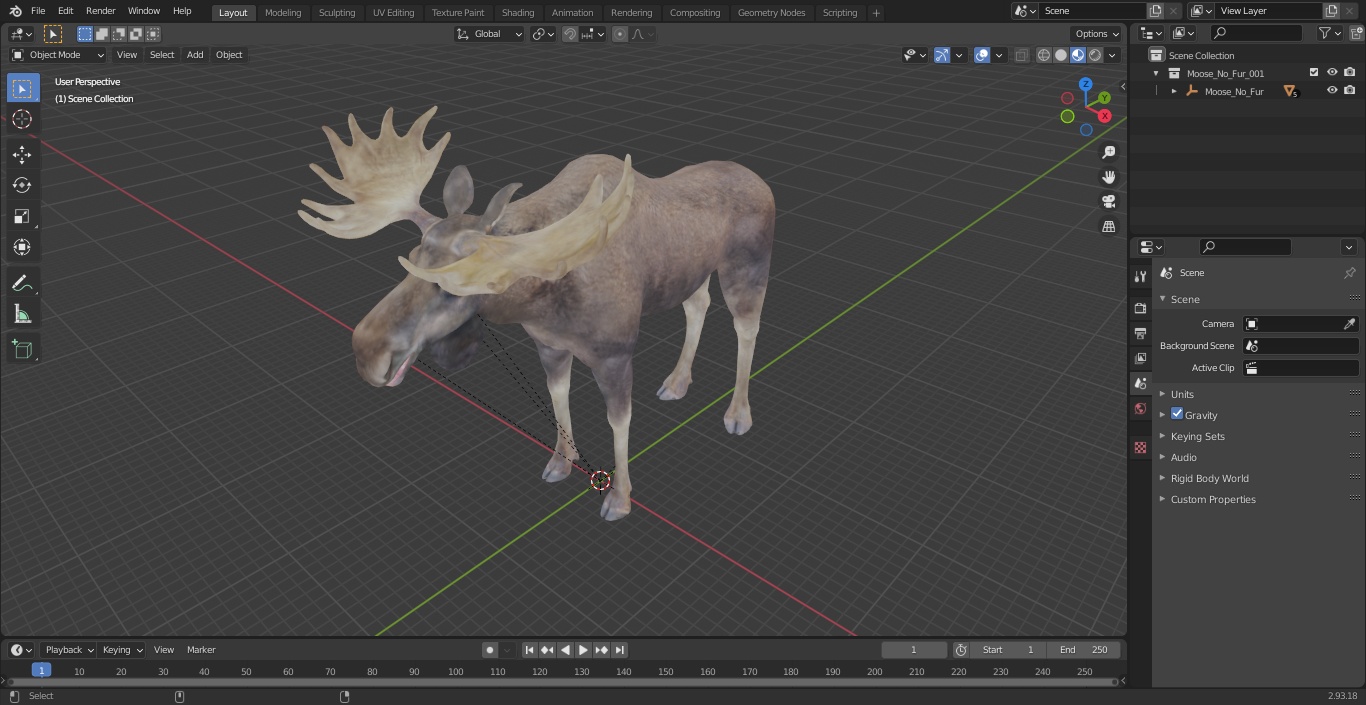This screenshot has height=705, width=1366.
Task: Click the current frame number field
Action: click(914, 650)
